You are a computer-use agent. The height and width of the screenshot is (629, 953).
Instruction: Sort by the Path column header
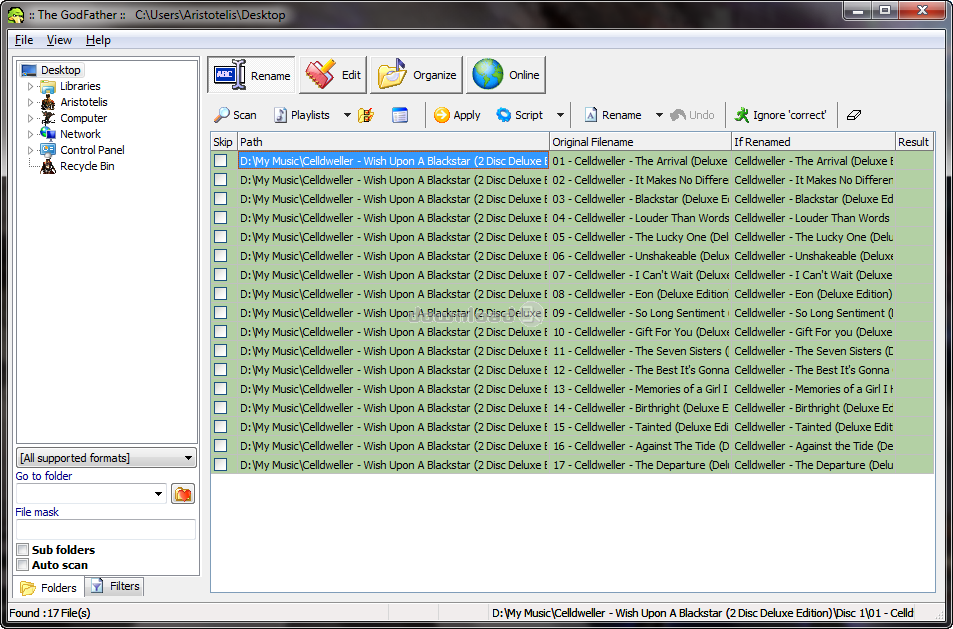point(393,142)
